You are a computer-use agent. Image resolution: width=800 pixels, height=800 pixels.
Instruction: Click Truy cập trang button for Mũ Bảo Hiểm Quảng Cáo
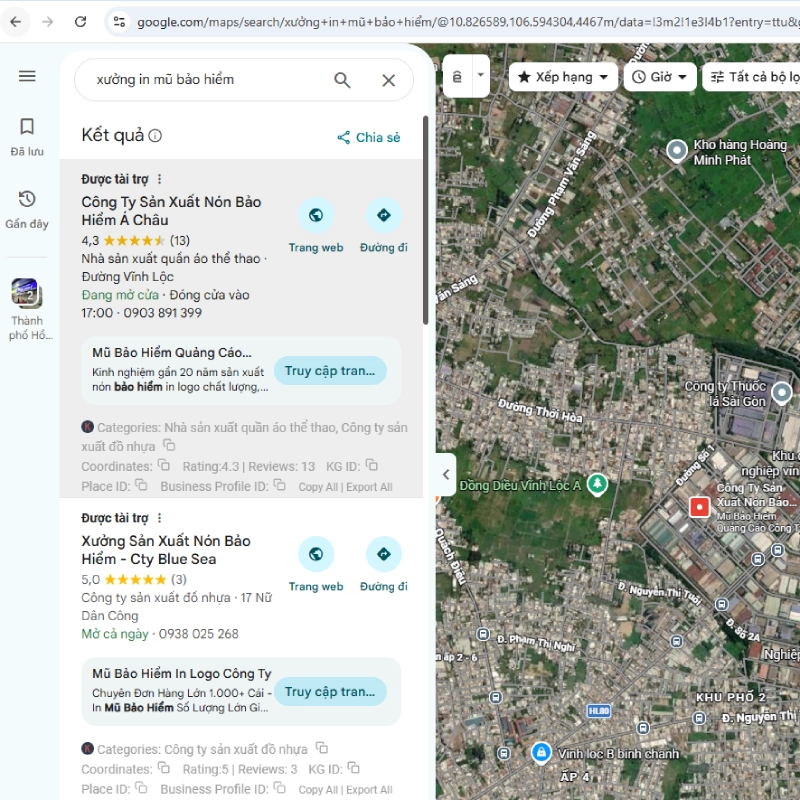pos(330,371)
